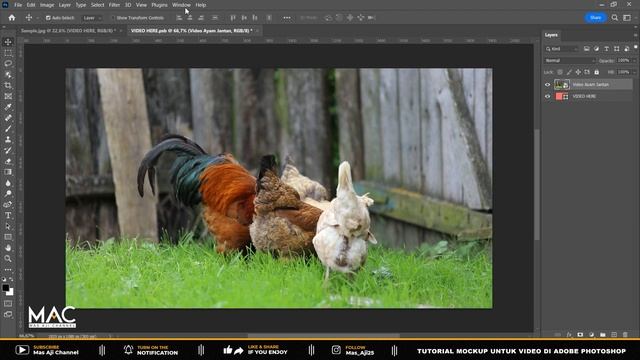Image resolution: width=640 pixels, height=360 pixels.
Task: Open the File menu
Action: click(x=18, y=5)
